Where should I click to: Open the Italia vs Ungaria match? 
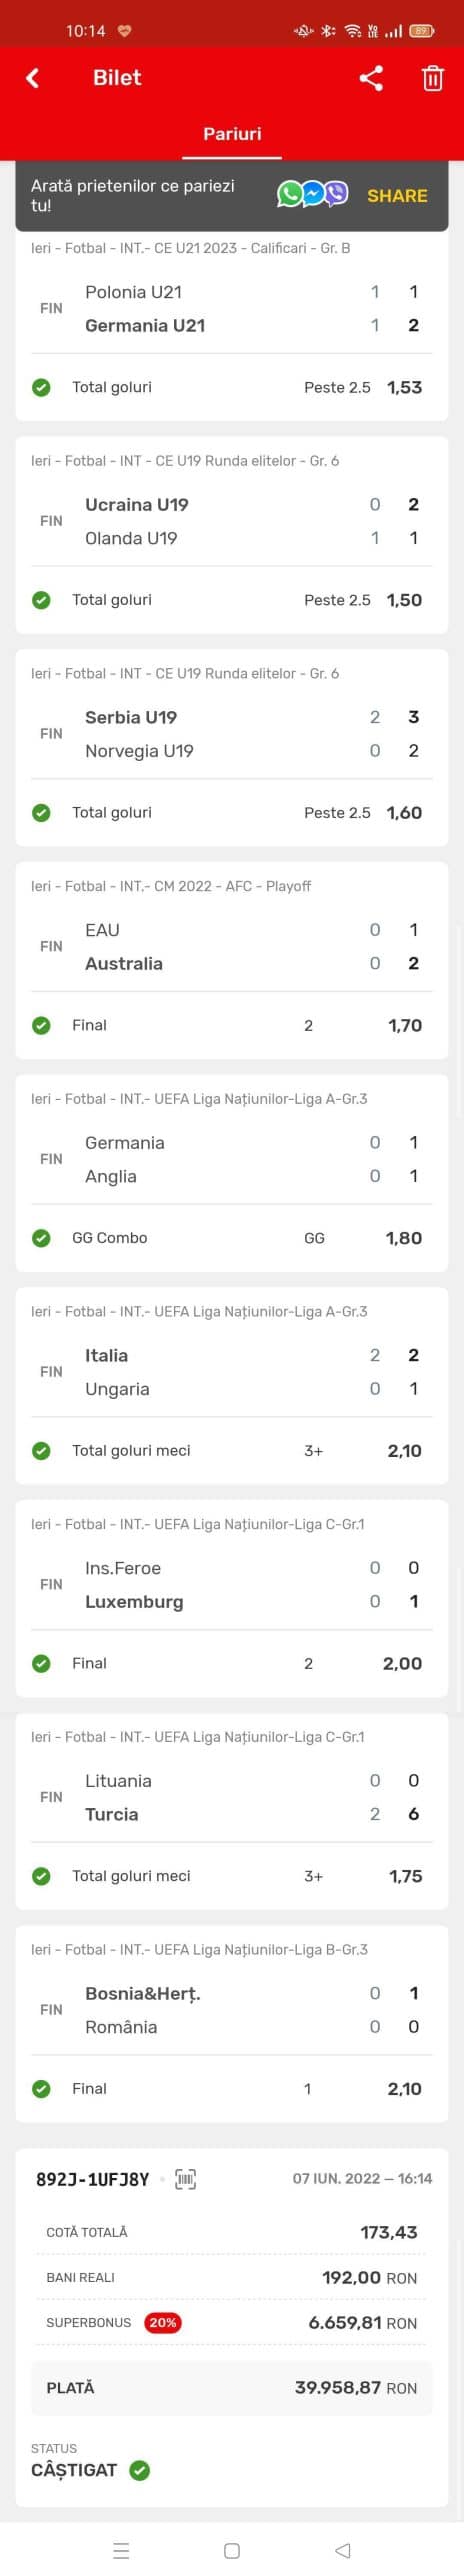pos(232,1372)
